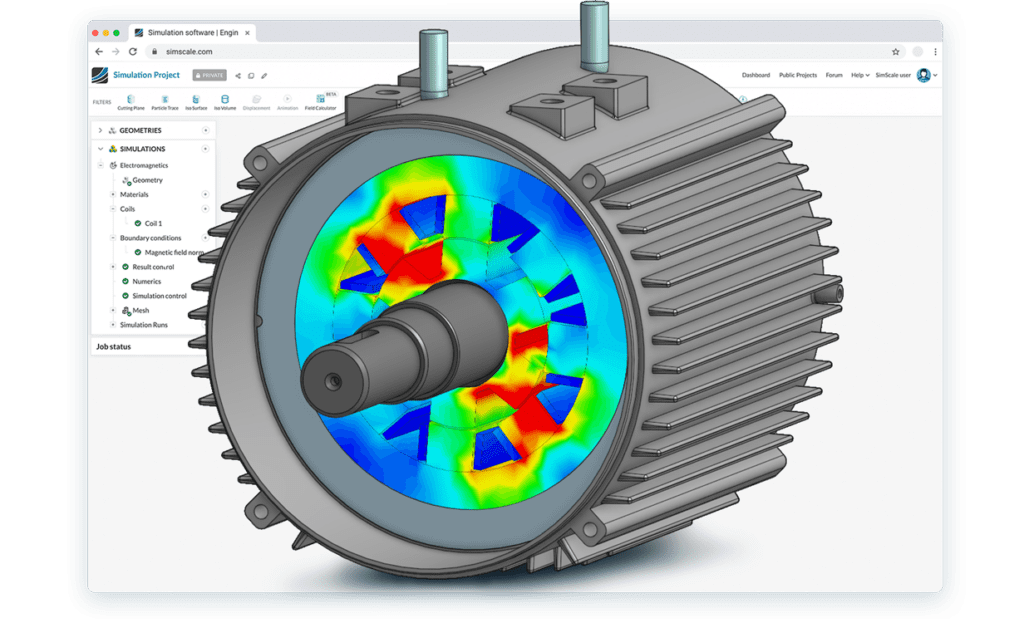Expand the GEOMETRIES tree section

100,130
